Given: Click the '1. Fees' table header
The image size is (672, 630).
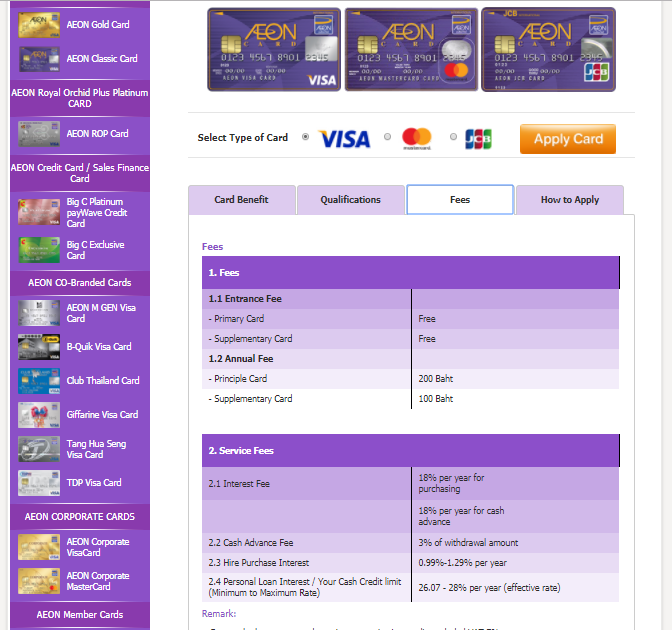Looking at the screenshot, I should [x=411, y=273].
